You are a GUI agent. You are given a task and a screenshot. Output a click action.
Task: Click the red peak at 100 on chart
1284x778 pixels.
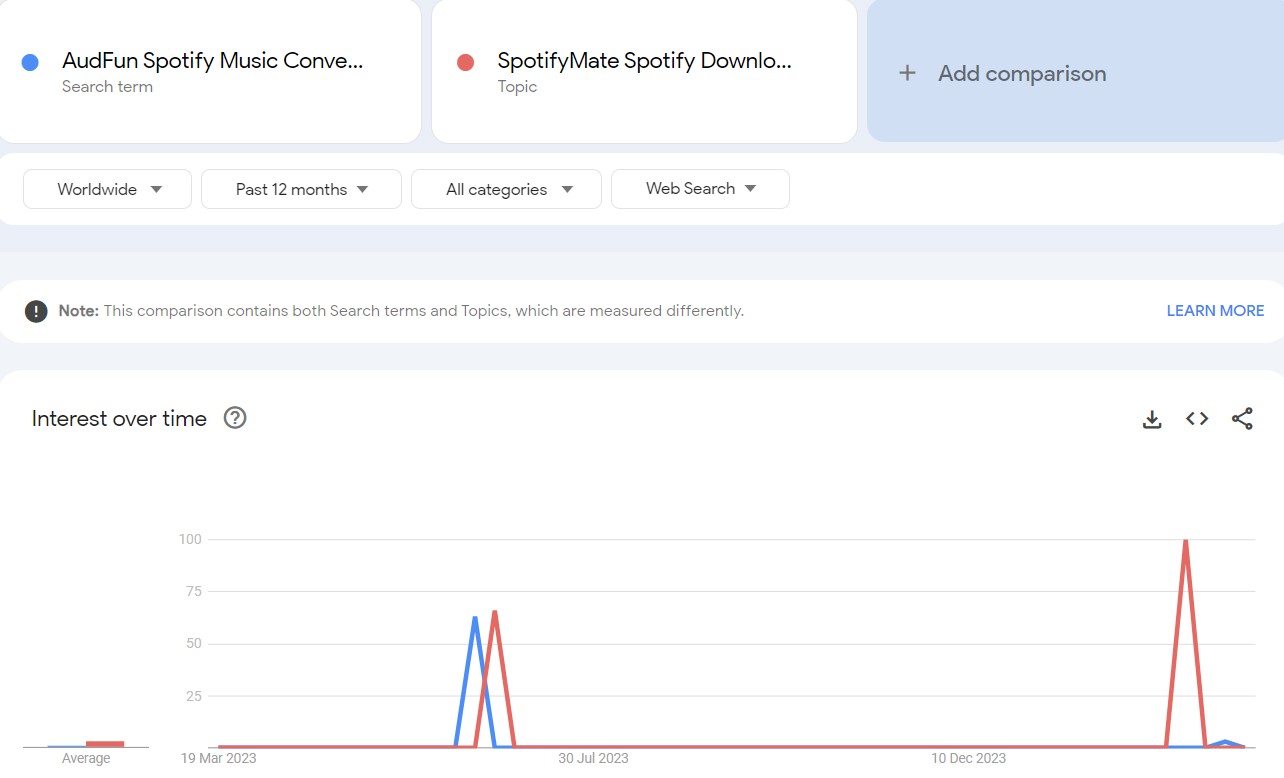(x=1185, y=541)
